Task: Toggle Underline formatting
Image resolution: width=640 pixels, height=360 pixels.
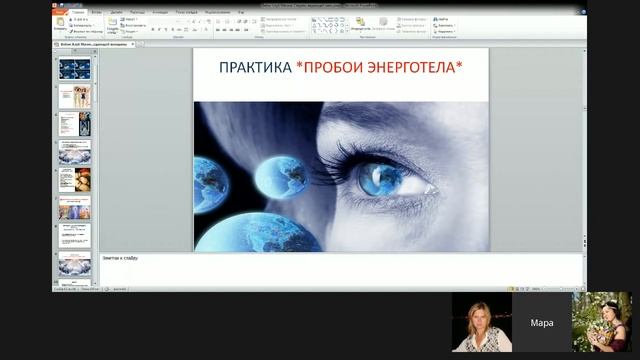Action: point(166,30)
